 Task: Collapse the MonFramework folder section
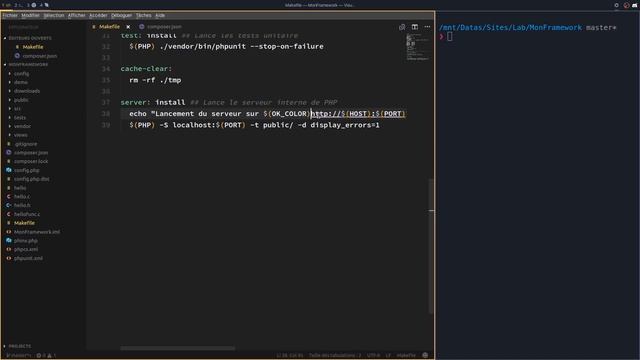tap(25, 64)
